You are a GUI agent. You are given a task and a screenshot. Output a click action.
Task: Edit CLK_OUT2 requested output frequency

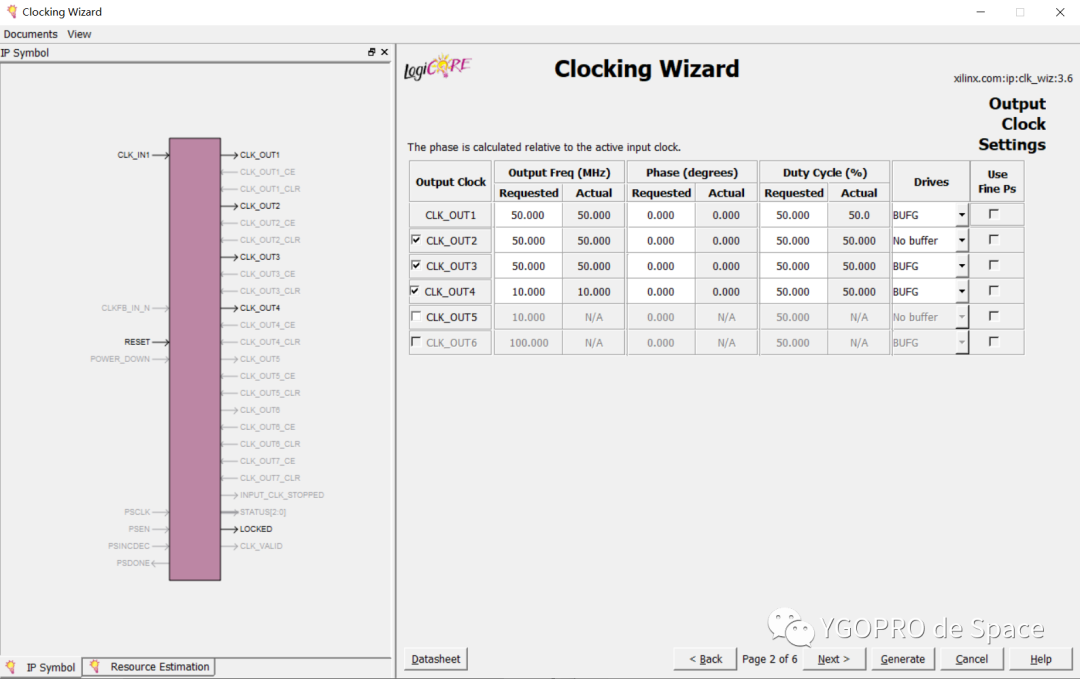(x=528, y=240)
